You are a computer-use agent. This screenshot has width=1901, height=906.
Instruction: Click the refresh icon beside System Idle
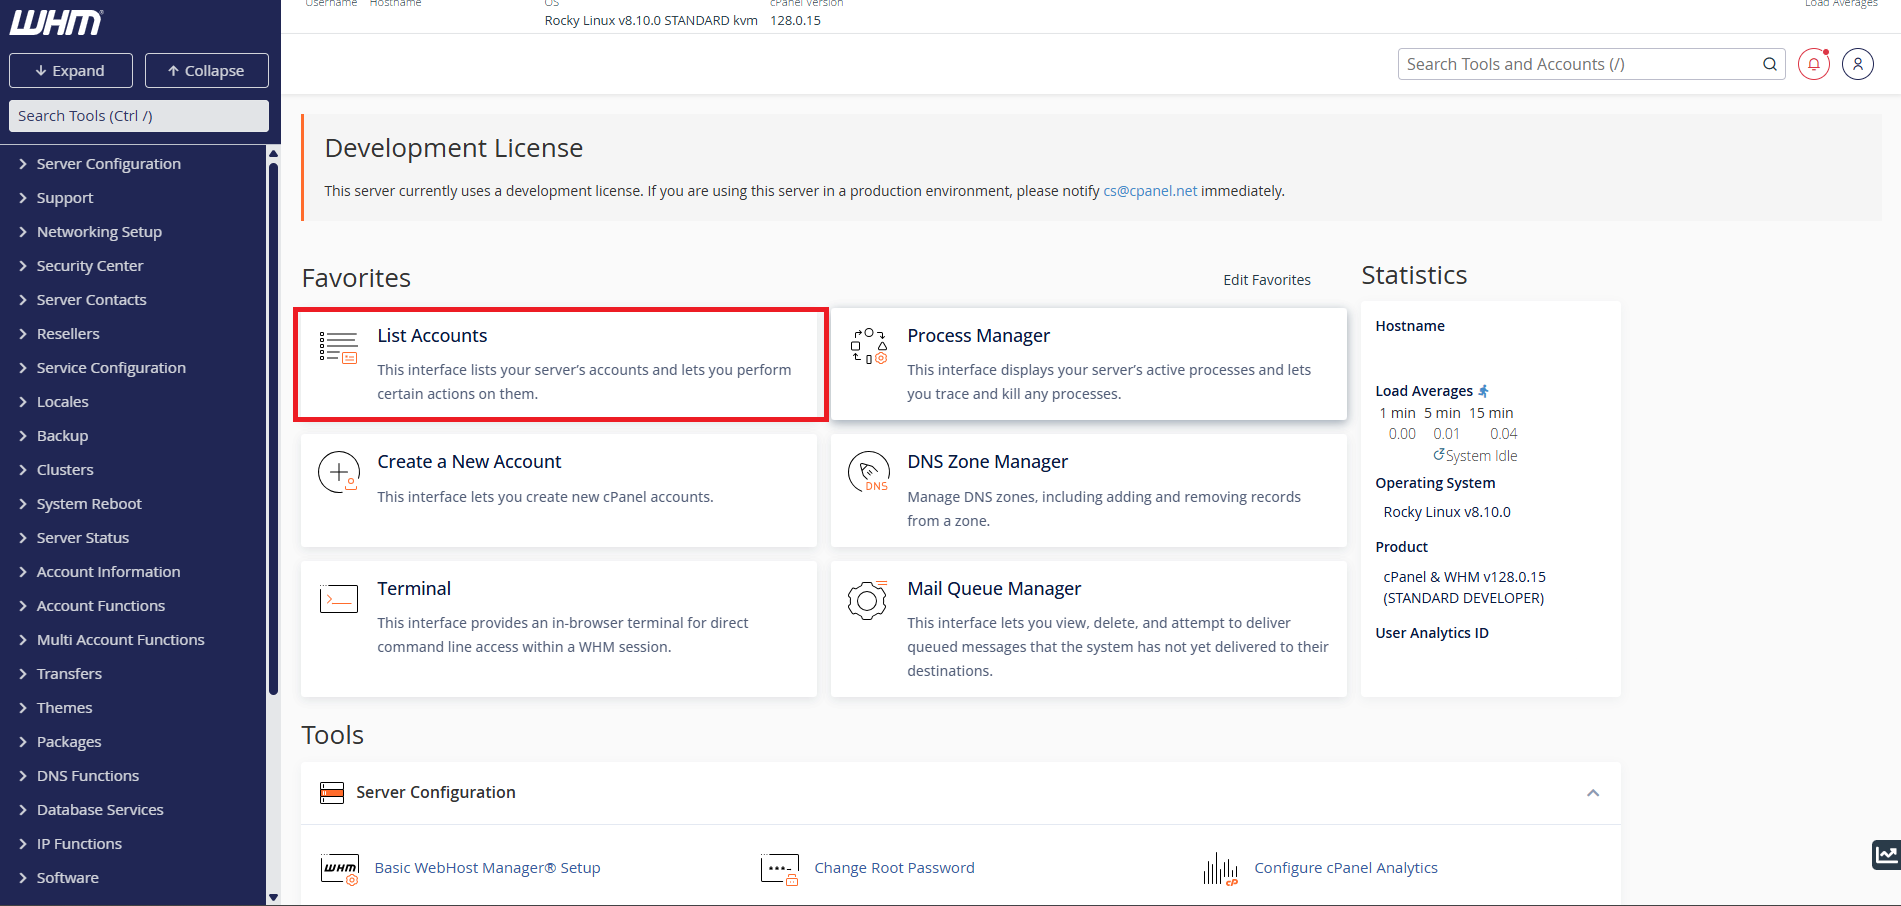pos(1438,454)
